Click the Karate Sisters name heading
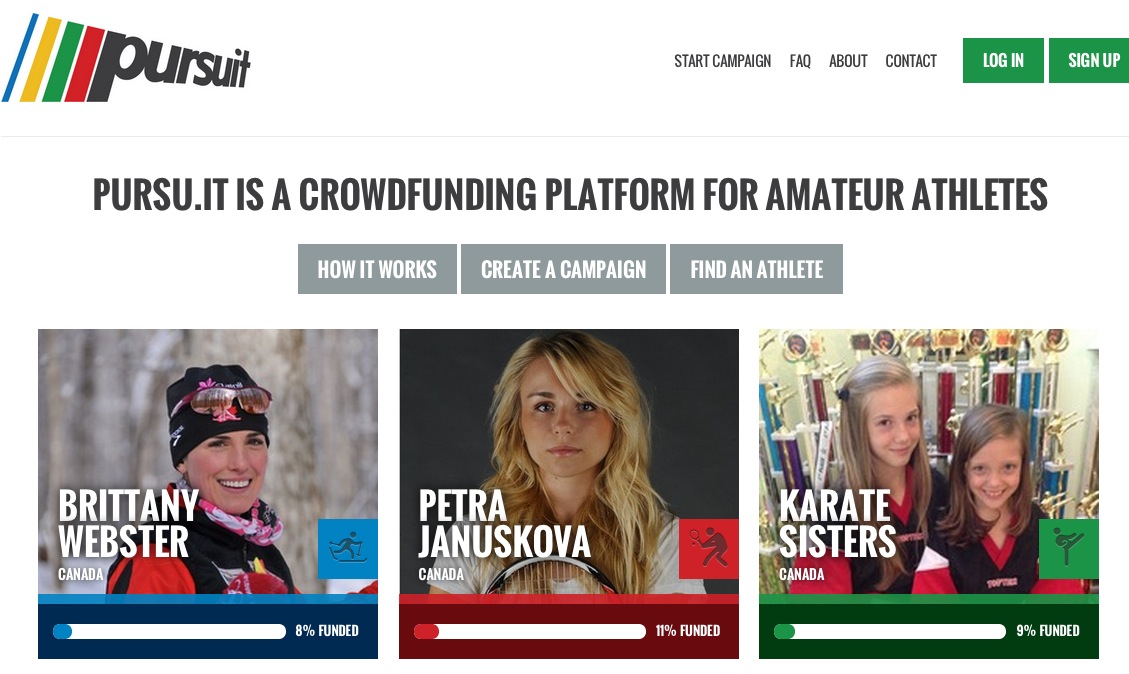 [837, 524]
